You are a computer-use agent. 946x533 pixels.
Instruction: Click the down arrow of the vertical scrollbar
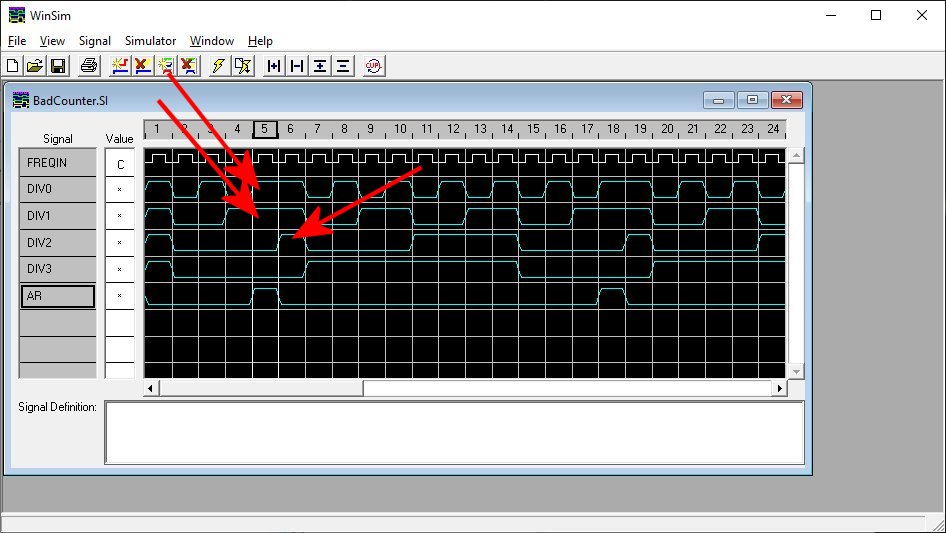coord(796,371)
